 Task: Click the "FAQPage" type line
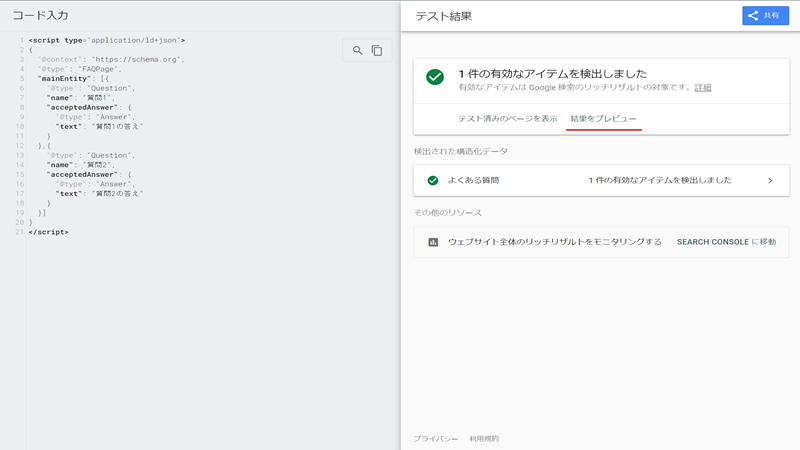(80, 69)
